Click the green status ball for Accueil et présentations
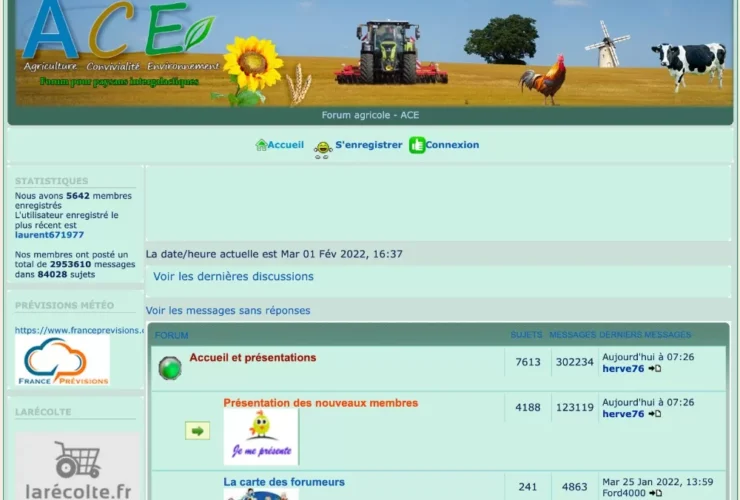The height and width of the screenshot is (500, 740). pyautogui.click(x=170, y=368)
